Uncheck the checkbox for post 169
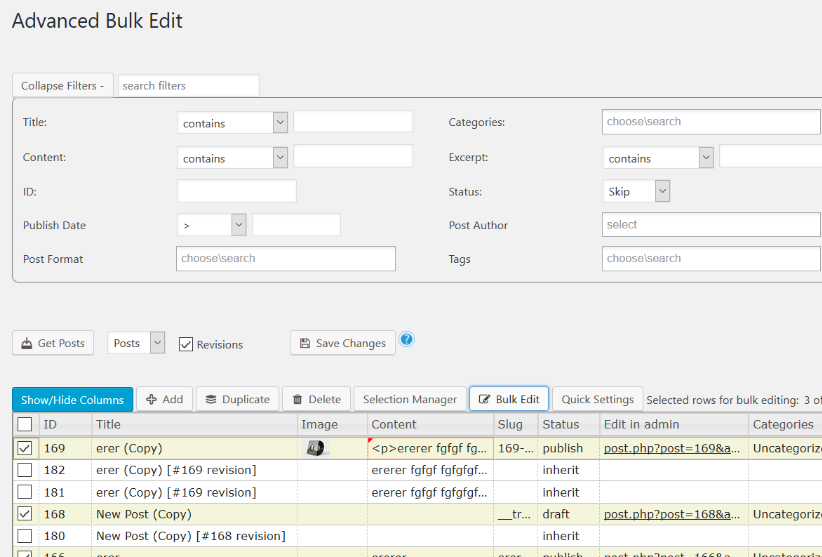822x557 pixels. point(25,449)
